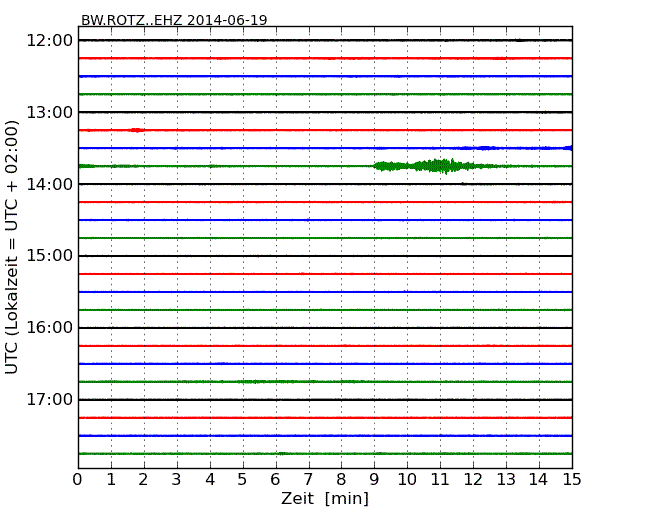Image resolution: width=650 pixels, height=520 pixels.
Task: Click x-axis tick label 9
Action: [374, 480]
